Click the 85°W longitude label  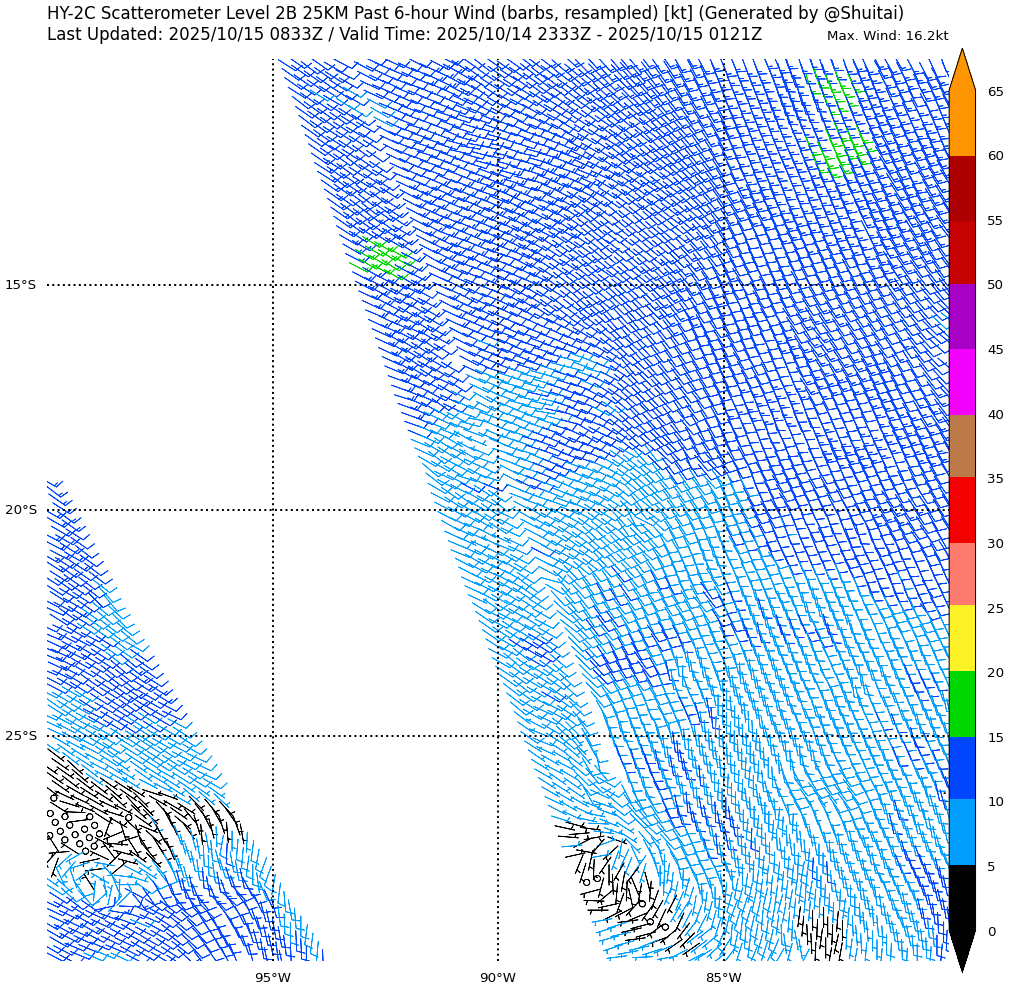(724, 978)
